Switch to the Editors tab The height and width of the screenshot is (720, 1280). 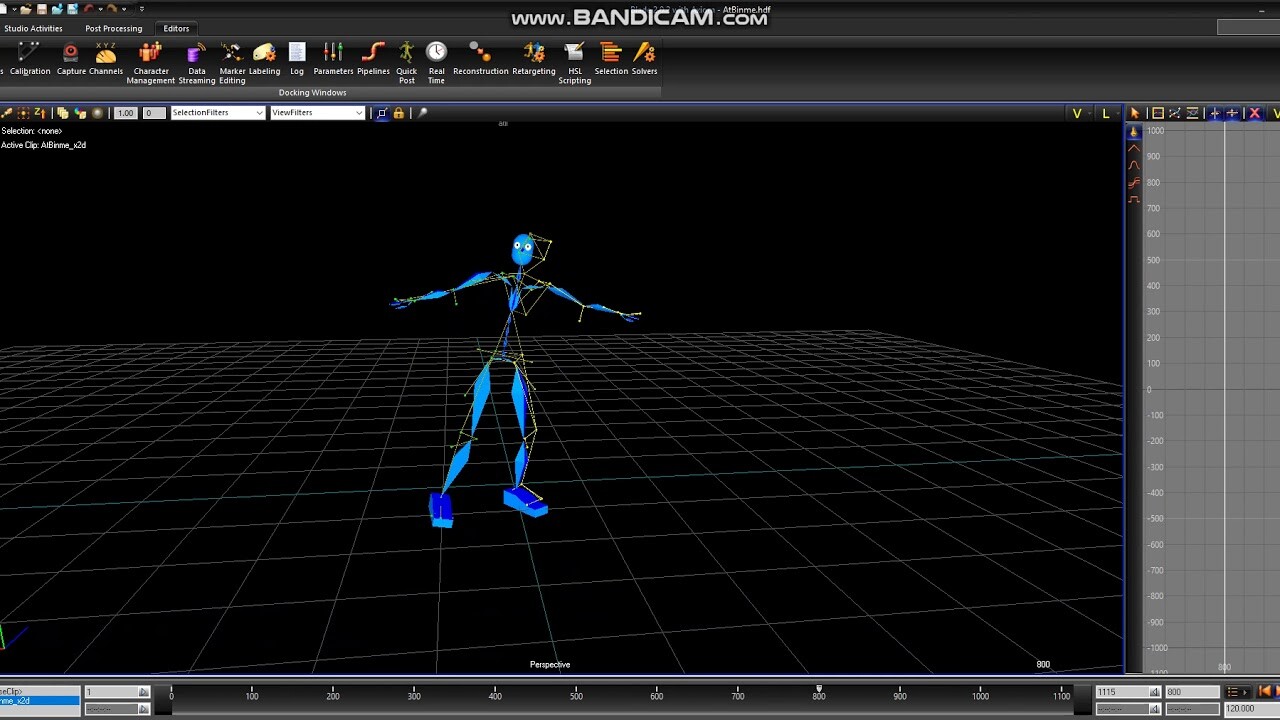tap(176, 28)
